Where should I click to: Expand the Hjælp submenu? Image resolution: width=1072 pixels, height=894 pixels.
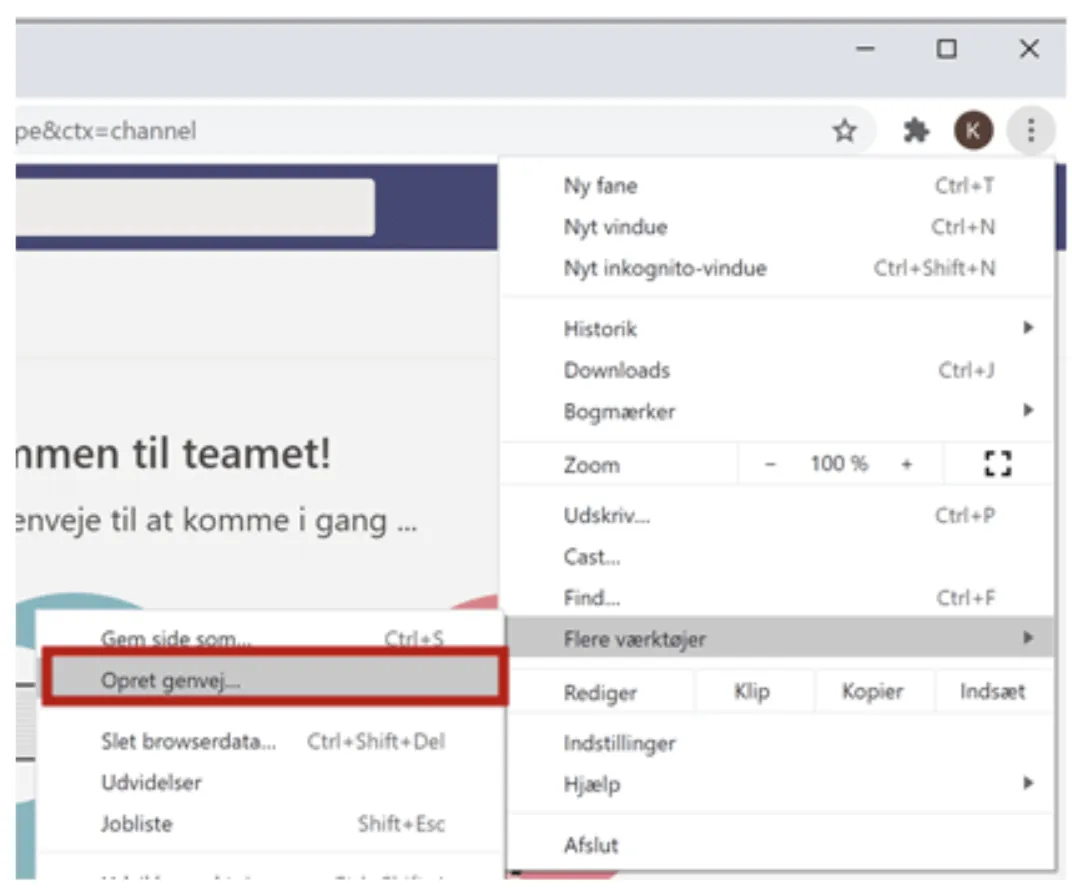(x=779, y=784)
